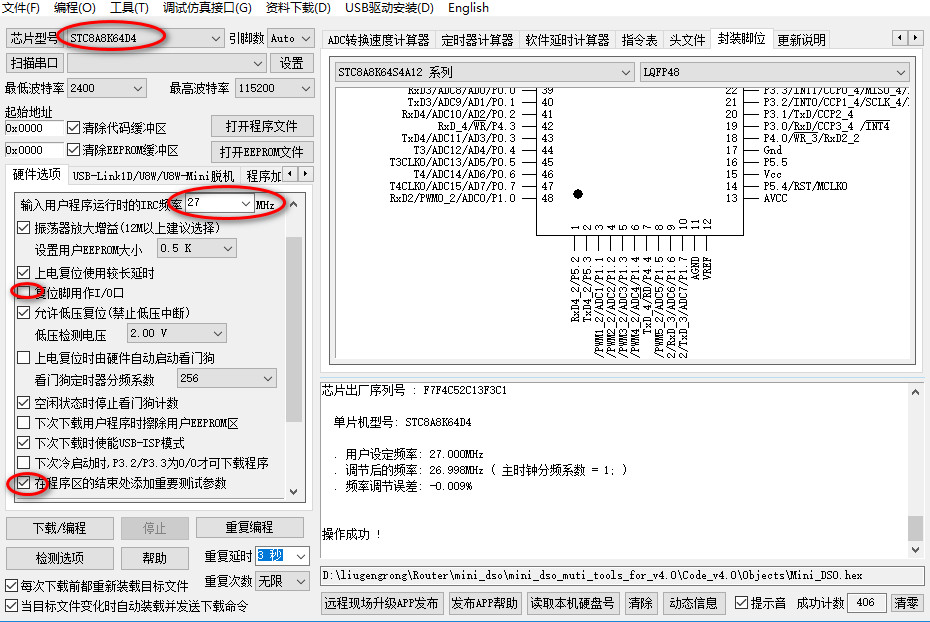The height and width of the screenshot is (622, 930).
Task: Switch to 更新说明 tab
Action: click(x=801, y=40)
